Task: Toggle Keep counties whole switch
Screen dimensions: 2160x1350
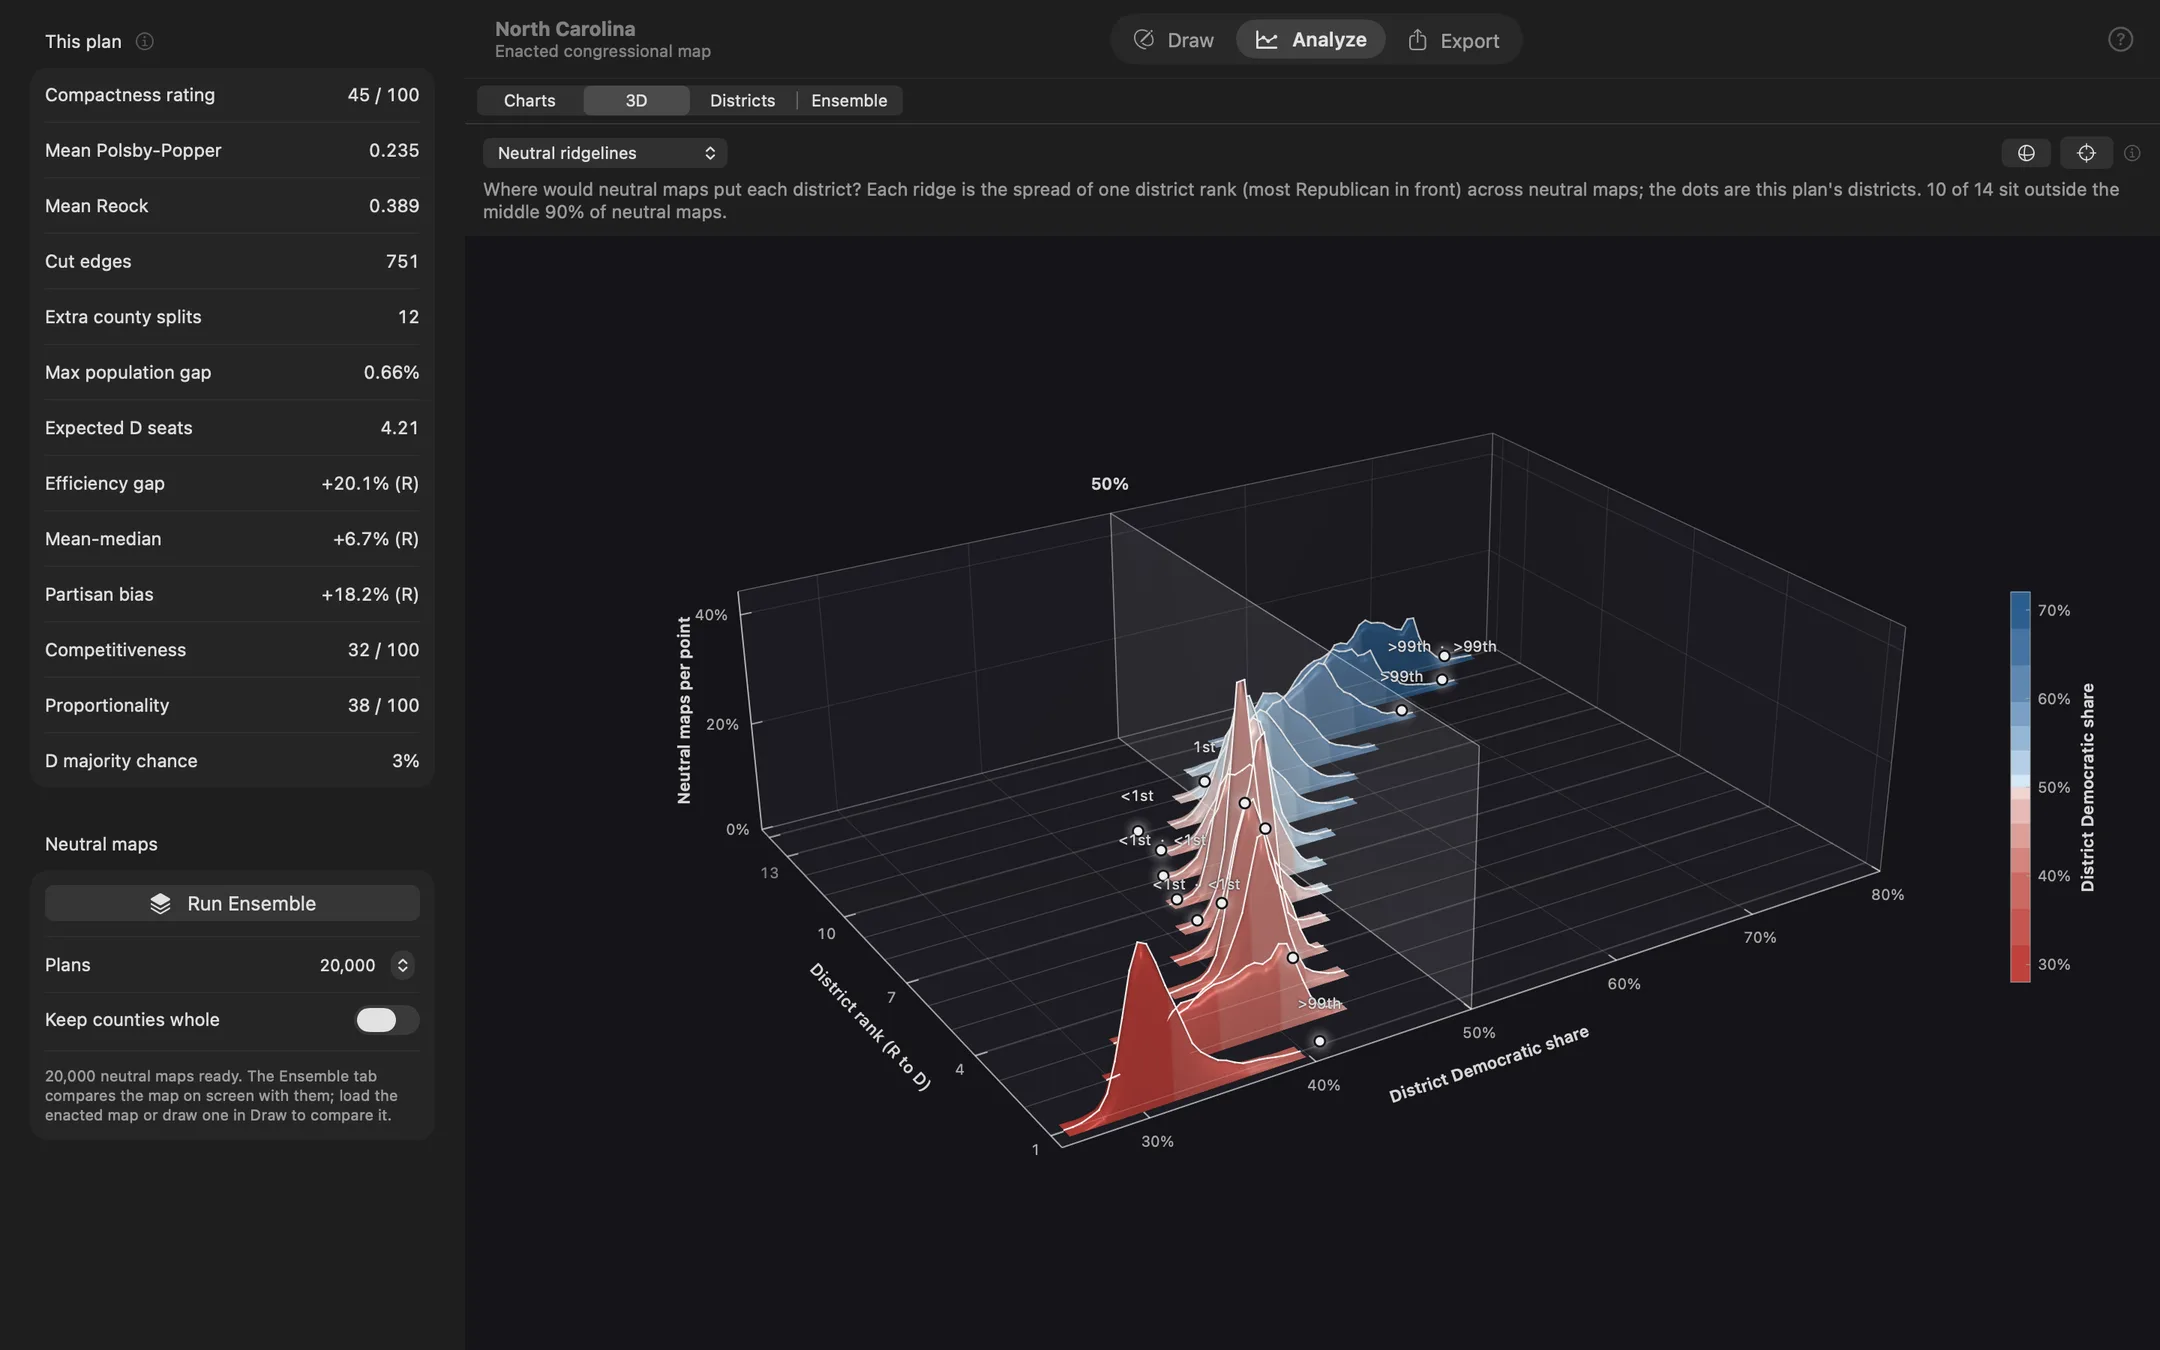Action: tap(387, 1020)
